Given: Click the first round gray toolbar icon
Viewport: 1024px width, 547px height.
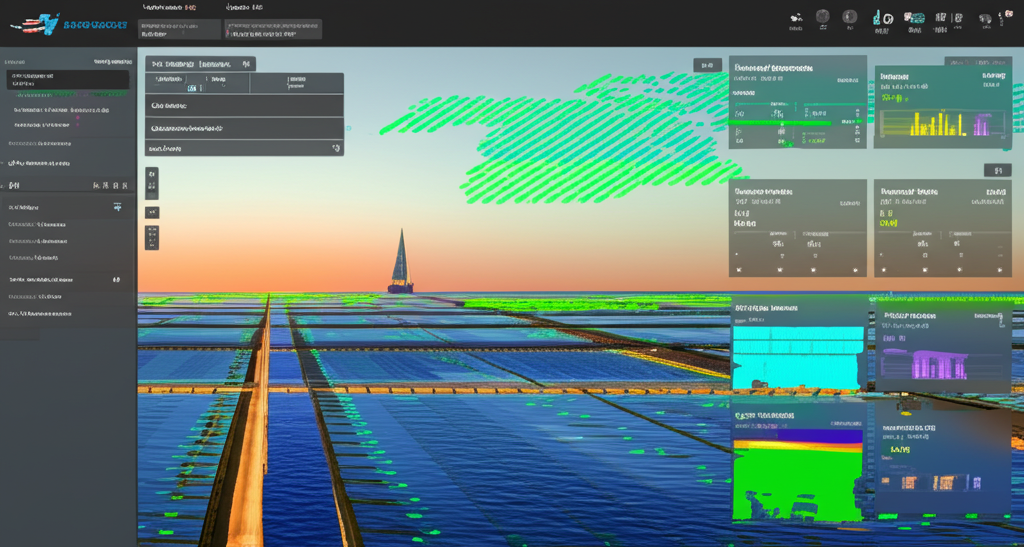Looking at the screenshot, I should click(x=823, y=17).
